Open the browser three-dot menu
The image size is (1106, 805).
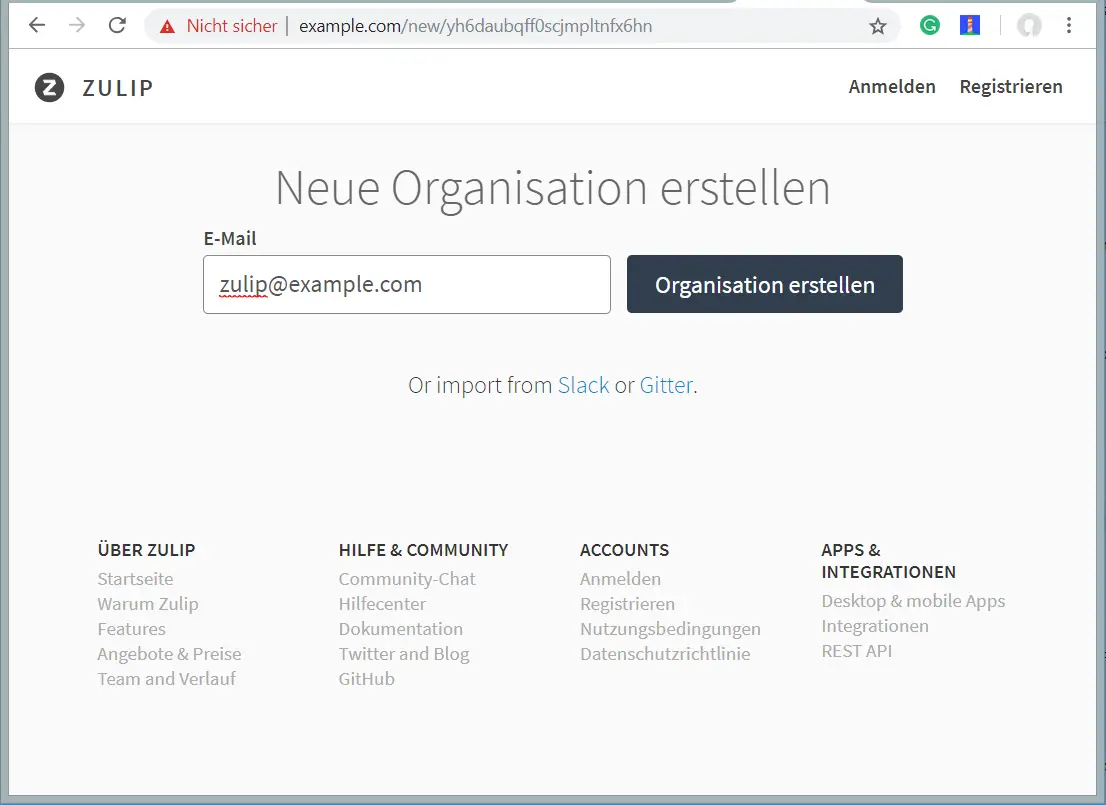click(x=1069, y=26)
